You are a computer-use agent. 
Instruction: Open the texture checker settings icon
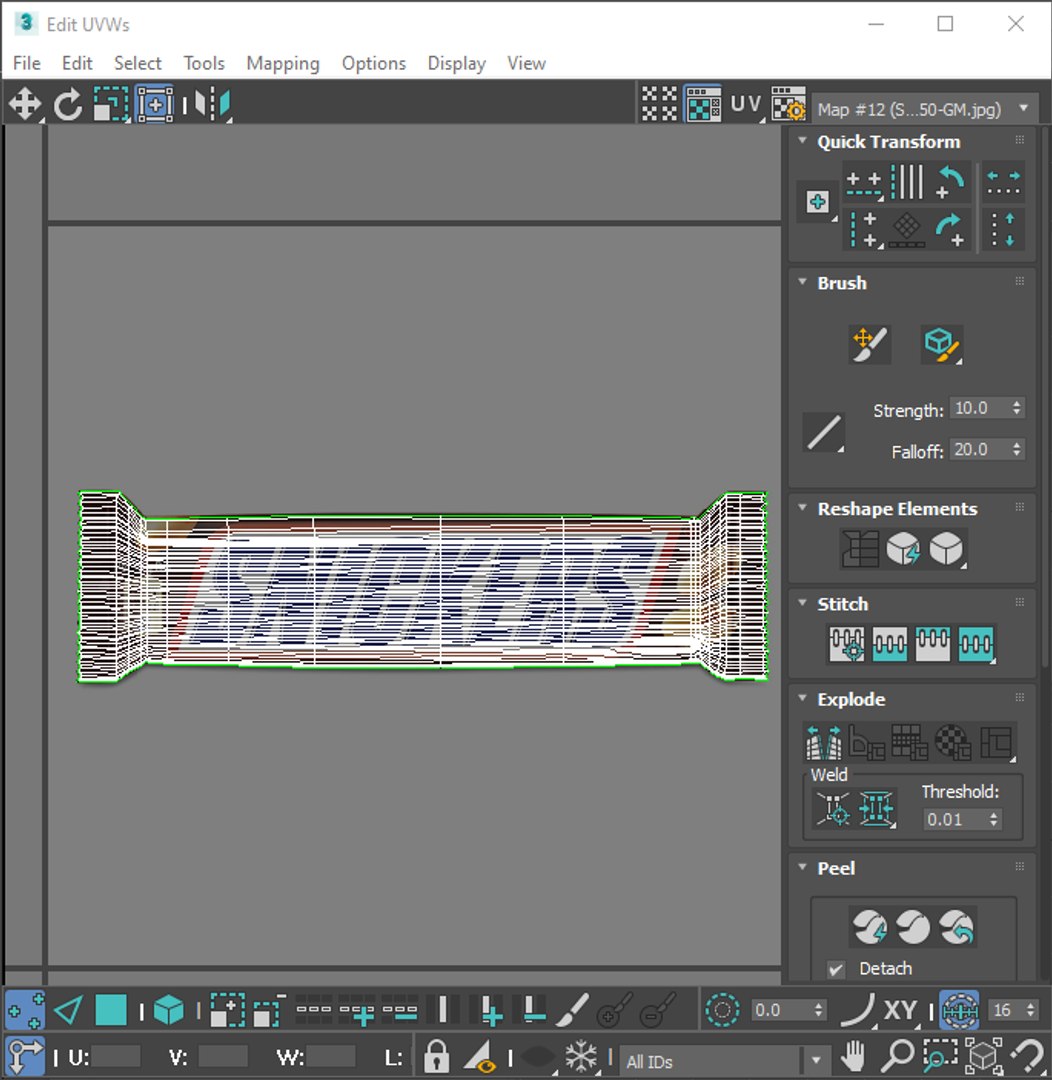pos(788,104)
